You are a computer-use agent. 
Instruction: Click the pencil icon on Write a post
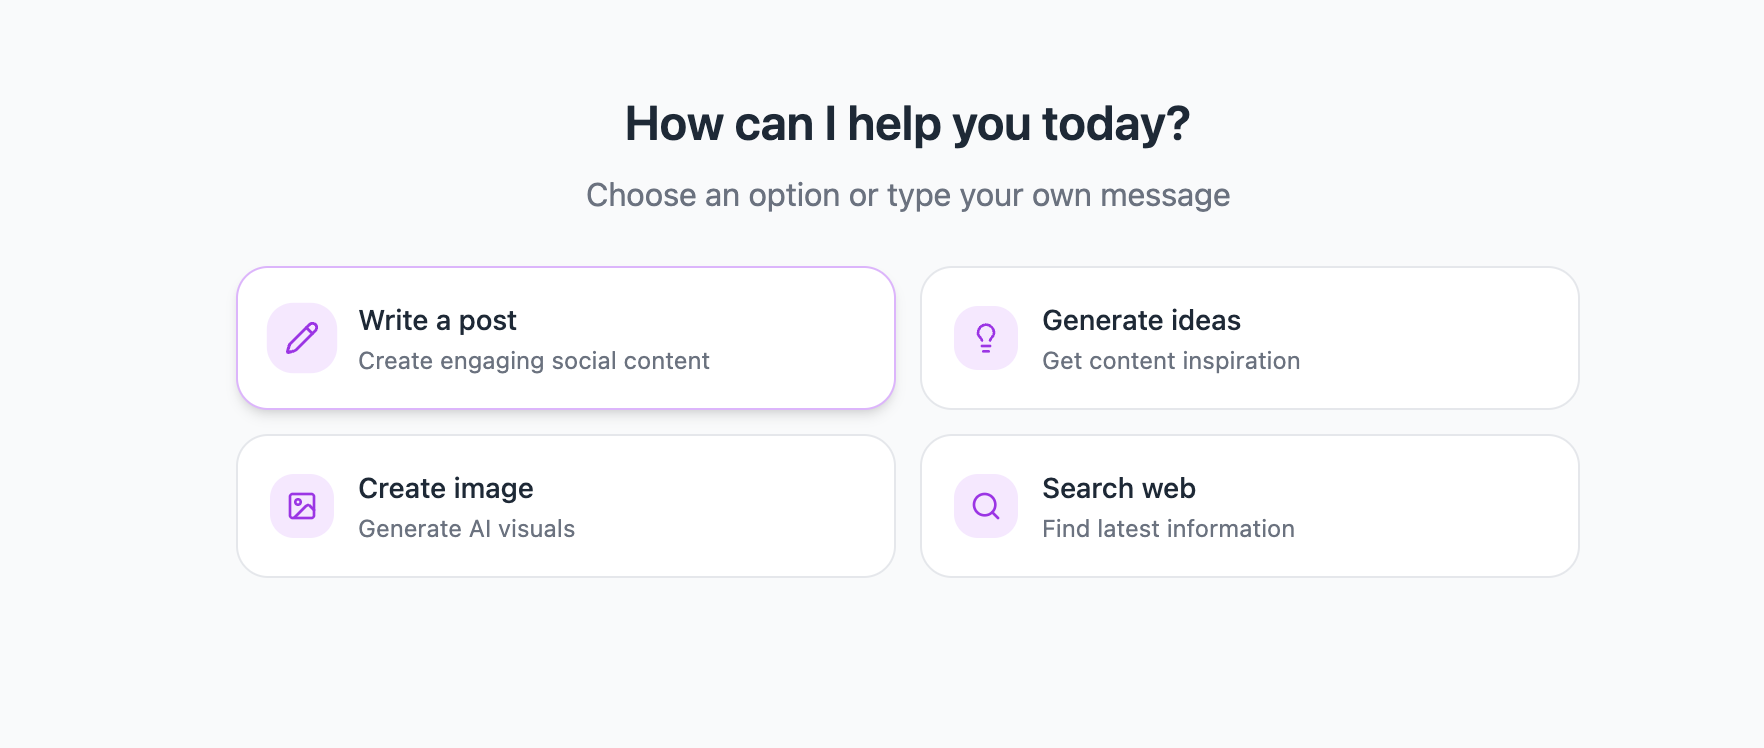(302, 338)
